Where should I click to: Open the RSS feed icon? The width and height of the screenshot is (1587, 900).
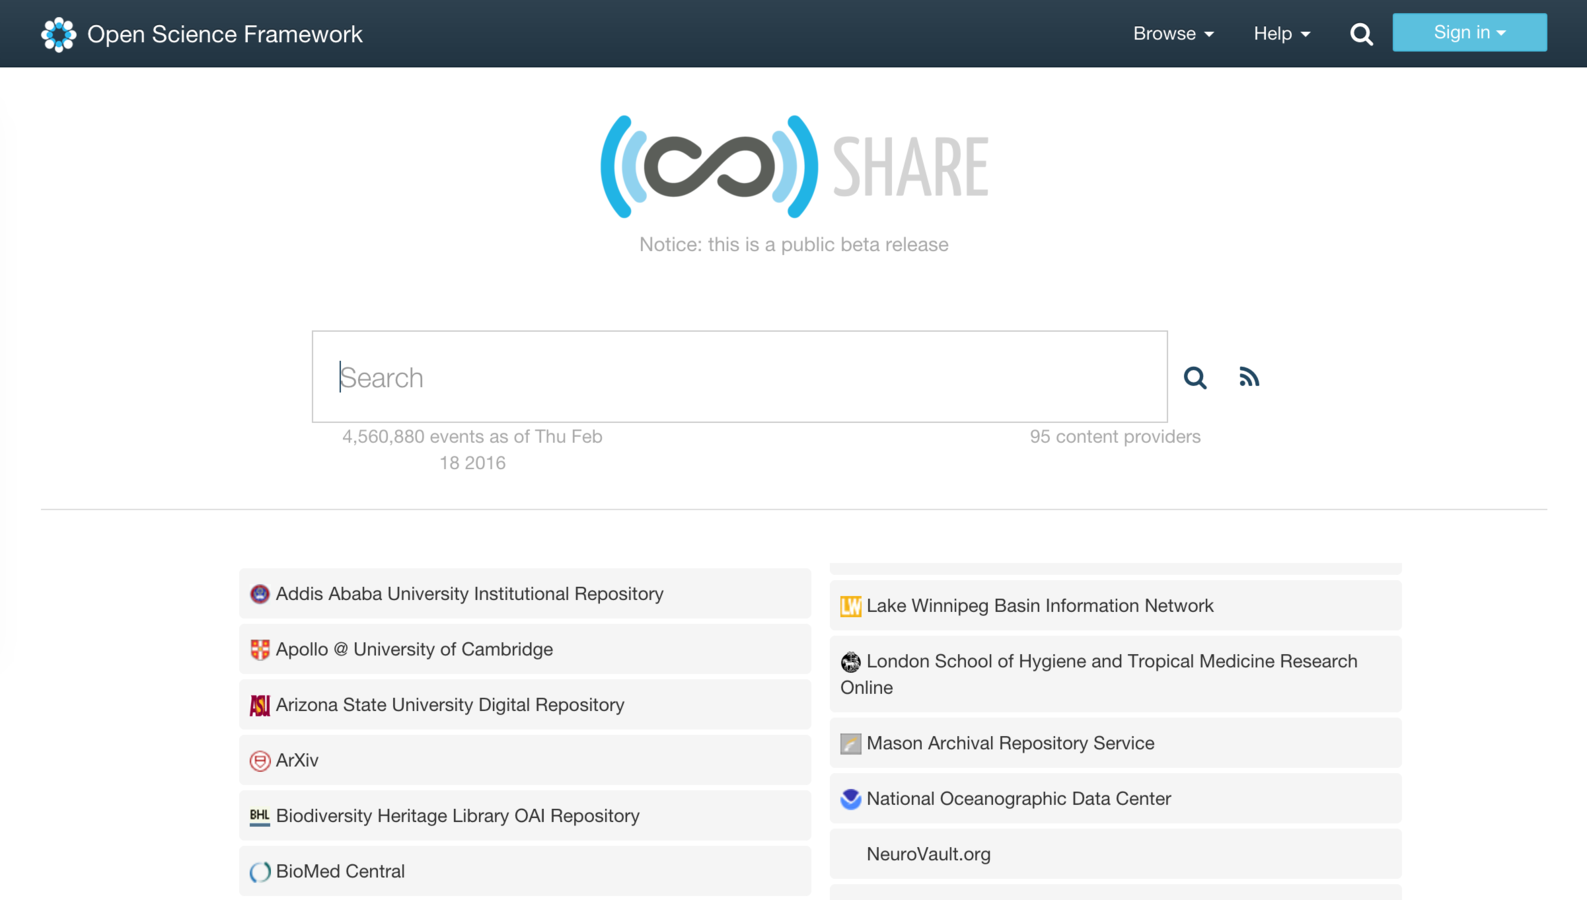coord(1249,377)
